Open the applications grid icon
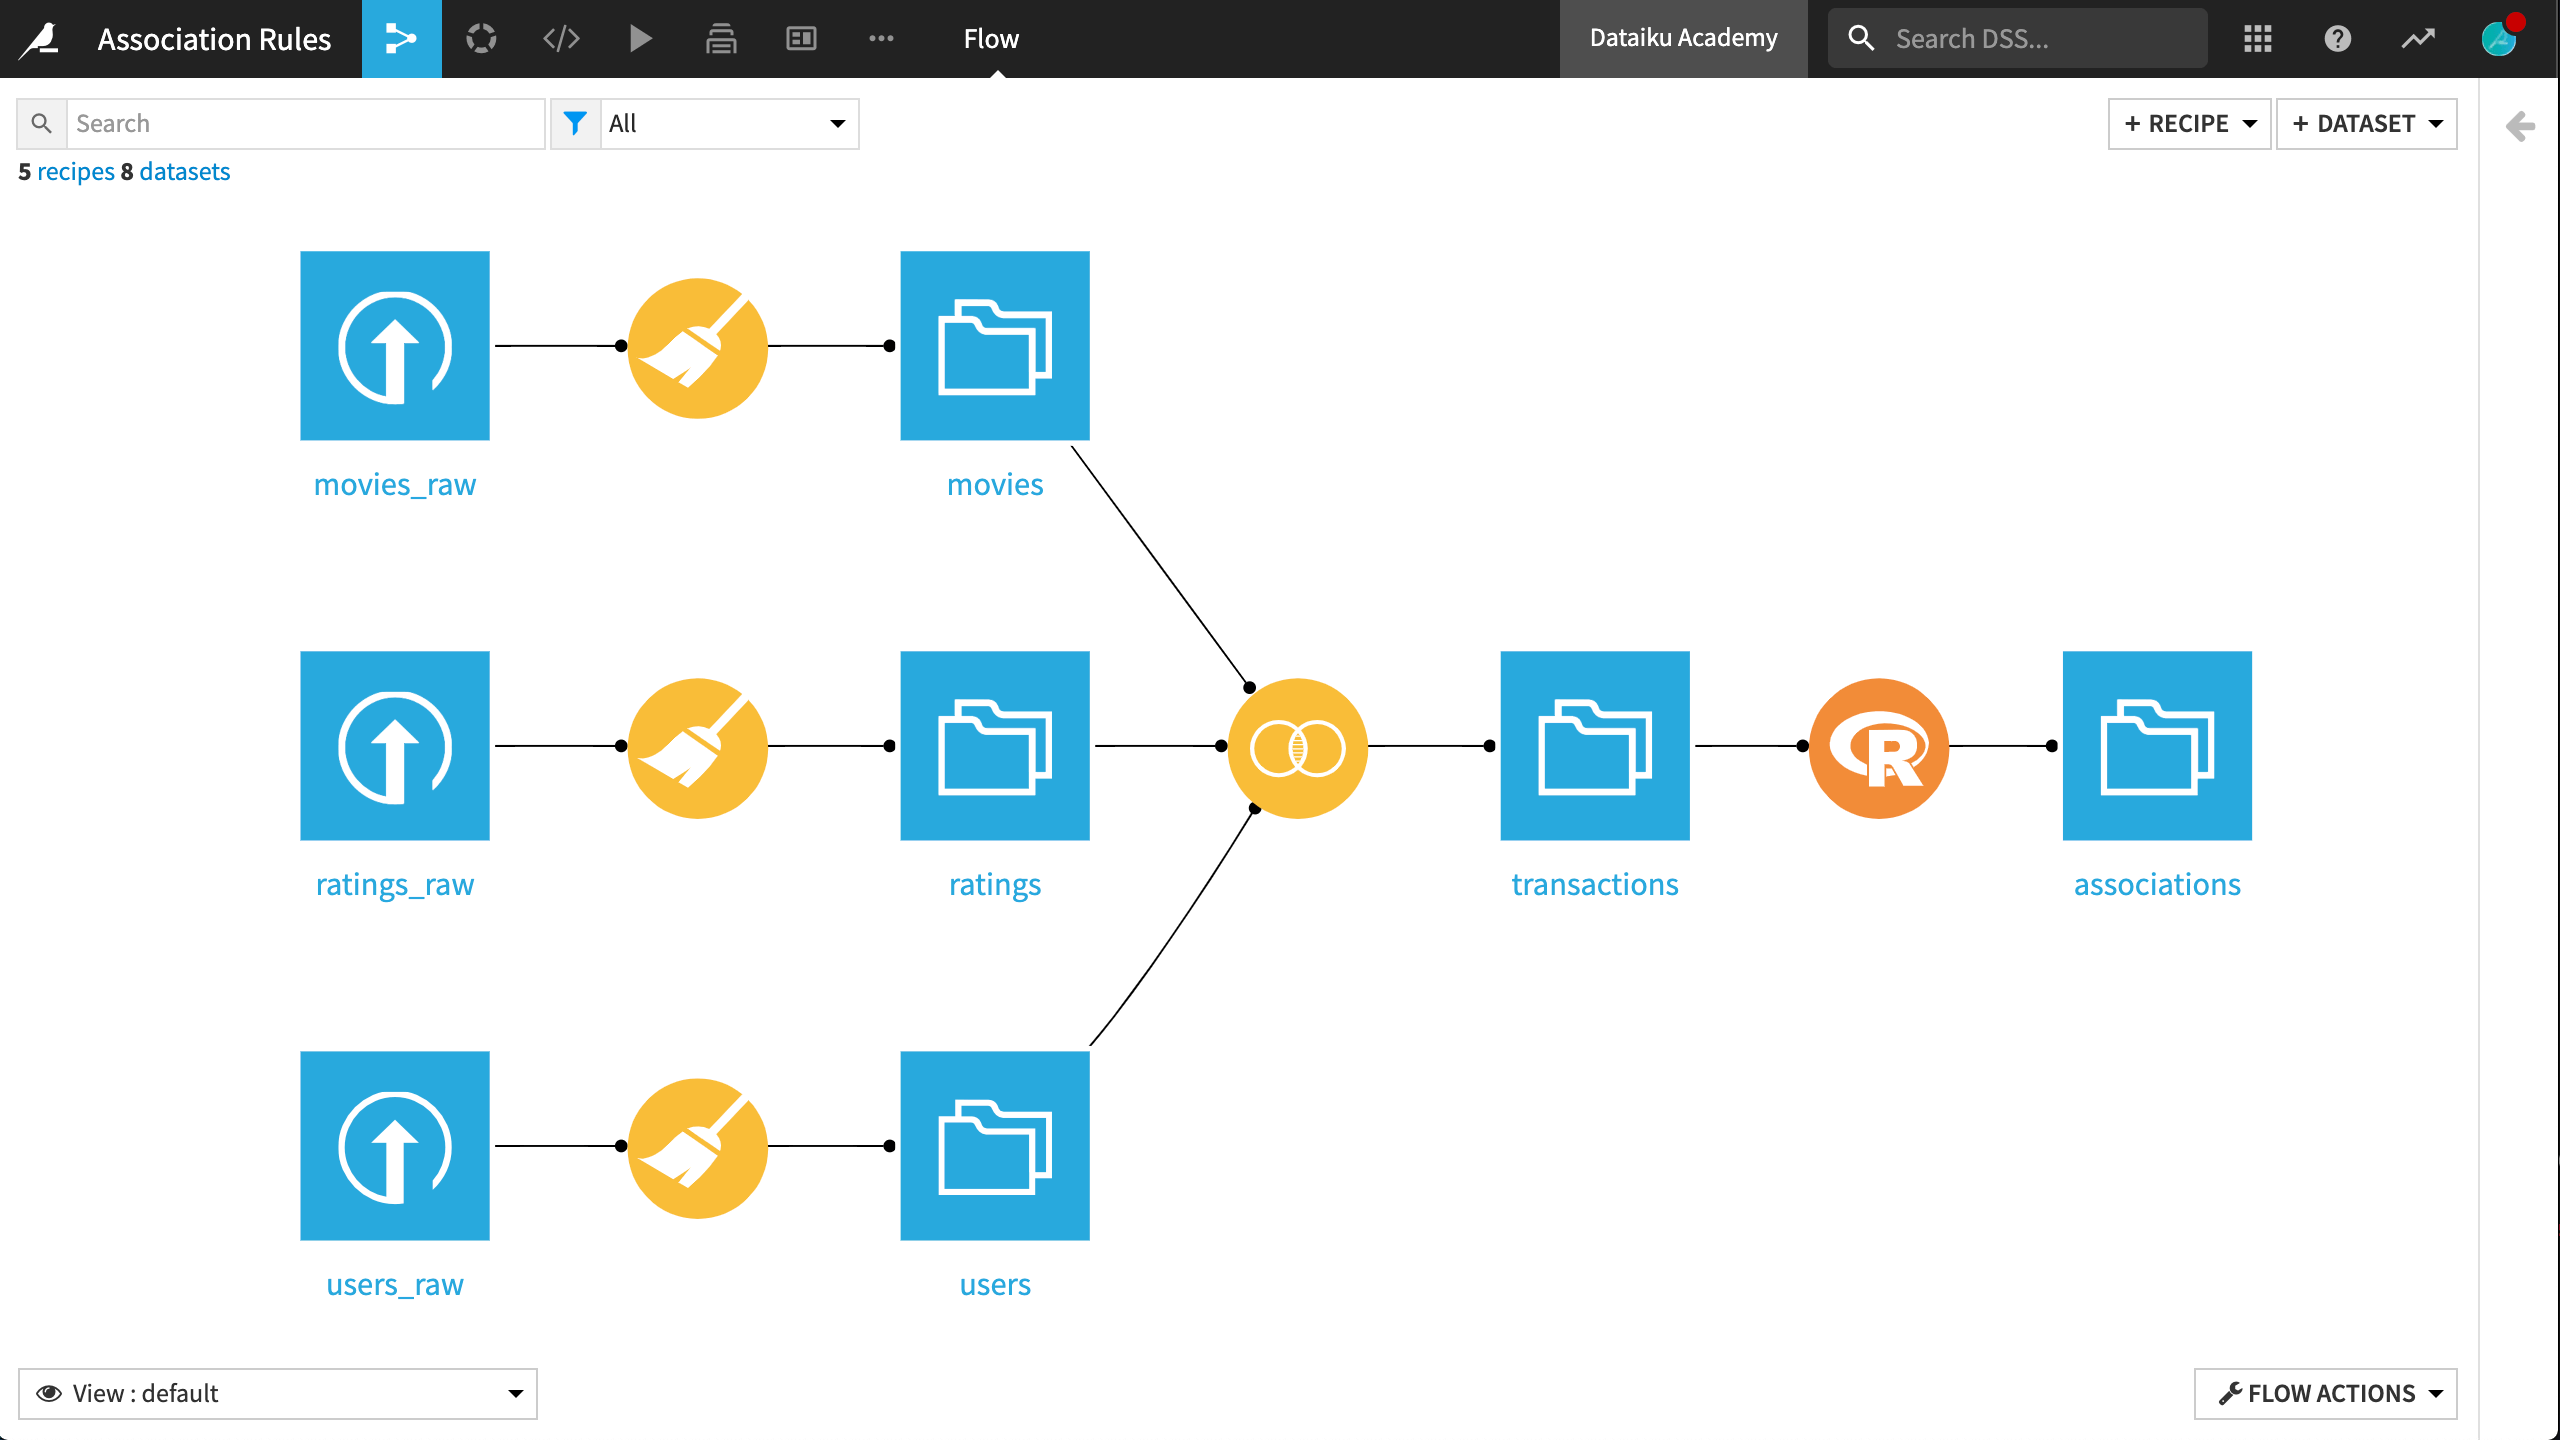Image resolution: width=2560 pixels, height=1440 pixels. (2258, 39)
